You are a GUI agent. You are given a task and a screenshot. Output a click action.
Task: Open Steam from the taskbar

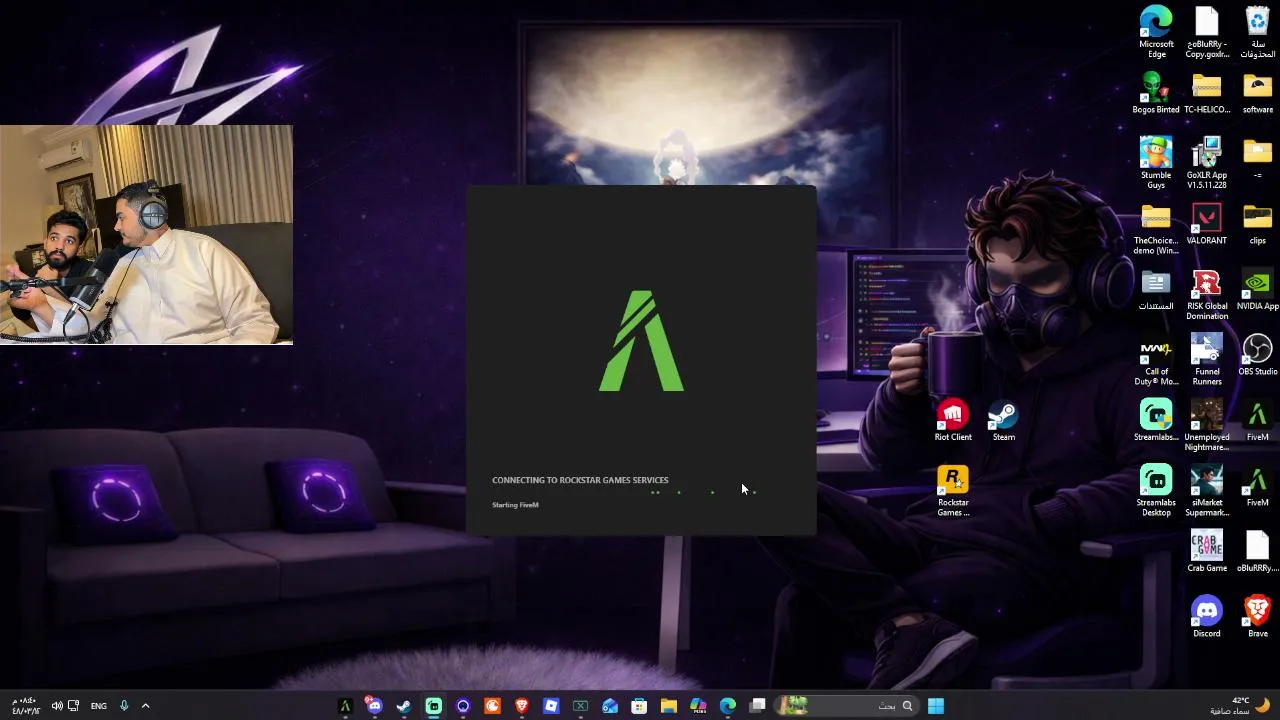tap(403, 706)
